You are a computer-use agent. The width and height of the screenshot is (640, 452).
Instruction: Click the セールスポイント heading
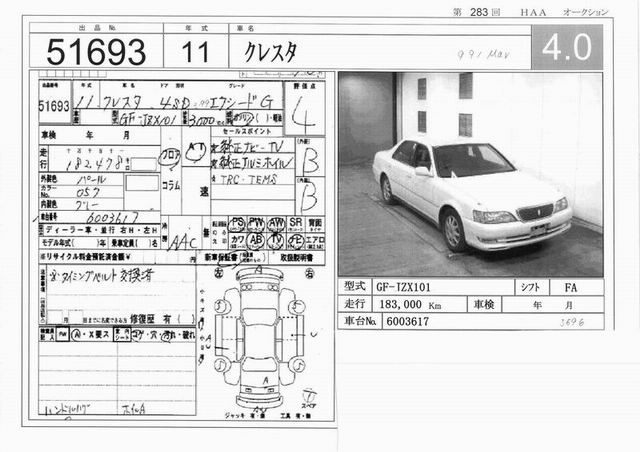coord(247,131)
